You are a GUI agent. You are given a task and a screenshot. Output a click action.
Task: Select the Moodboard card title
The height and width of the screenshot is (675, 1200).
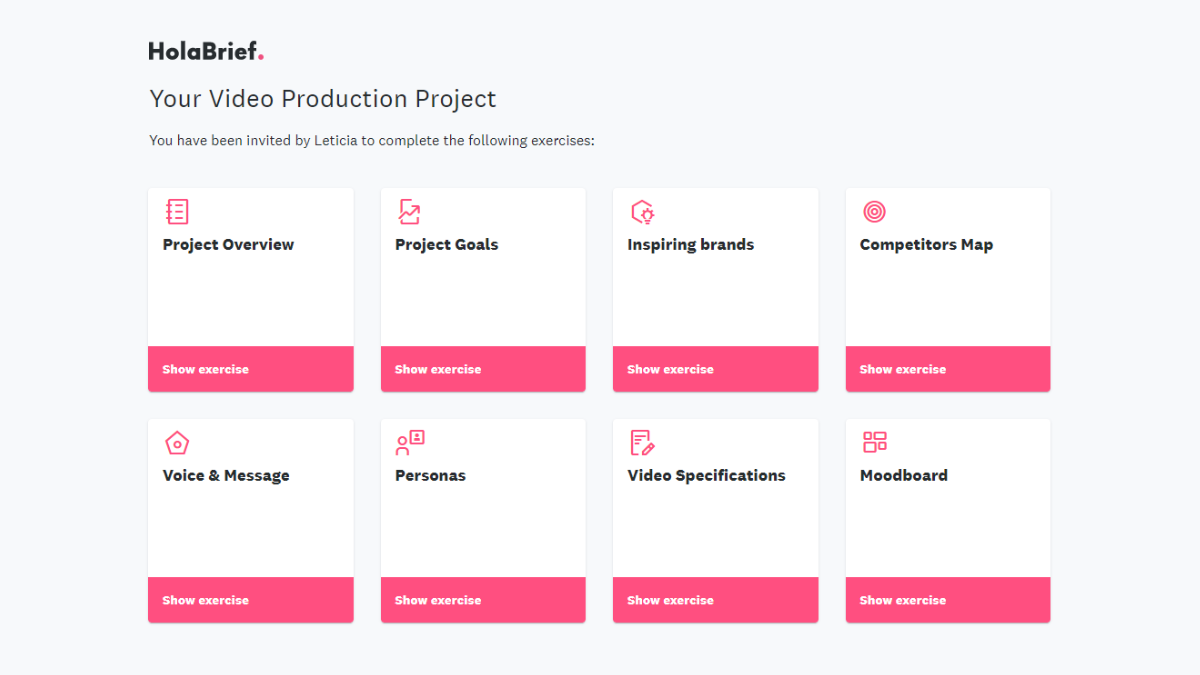[x=903, y=476]
